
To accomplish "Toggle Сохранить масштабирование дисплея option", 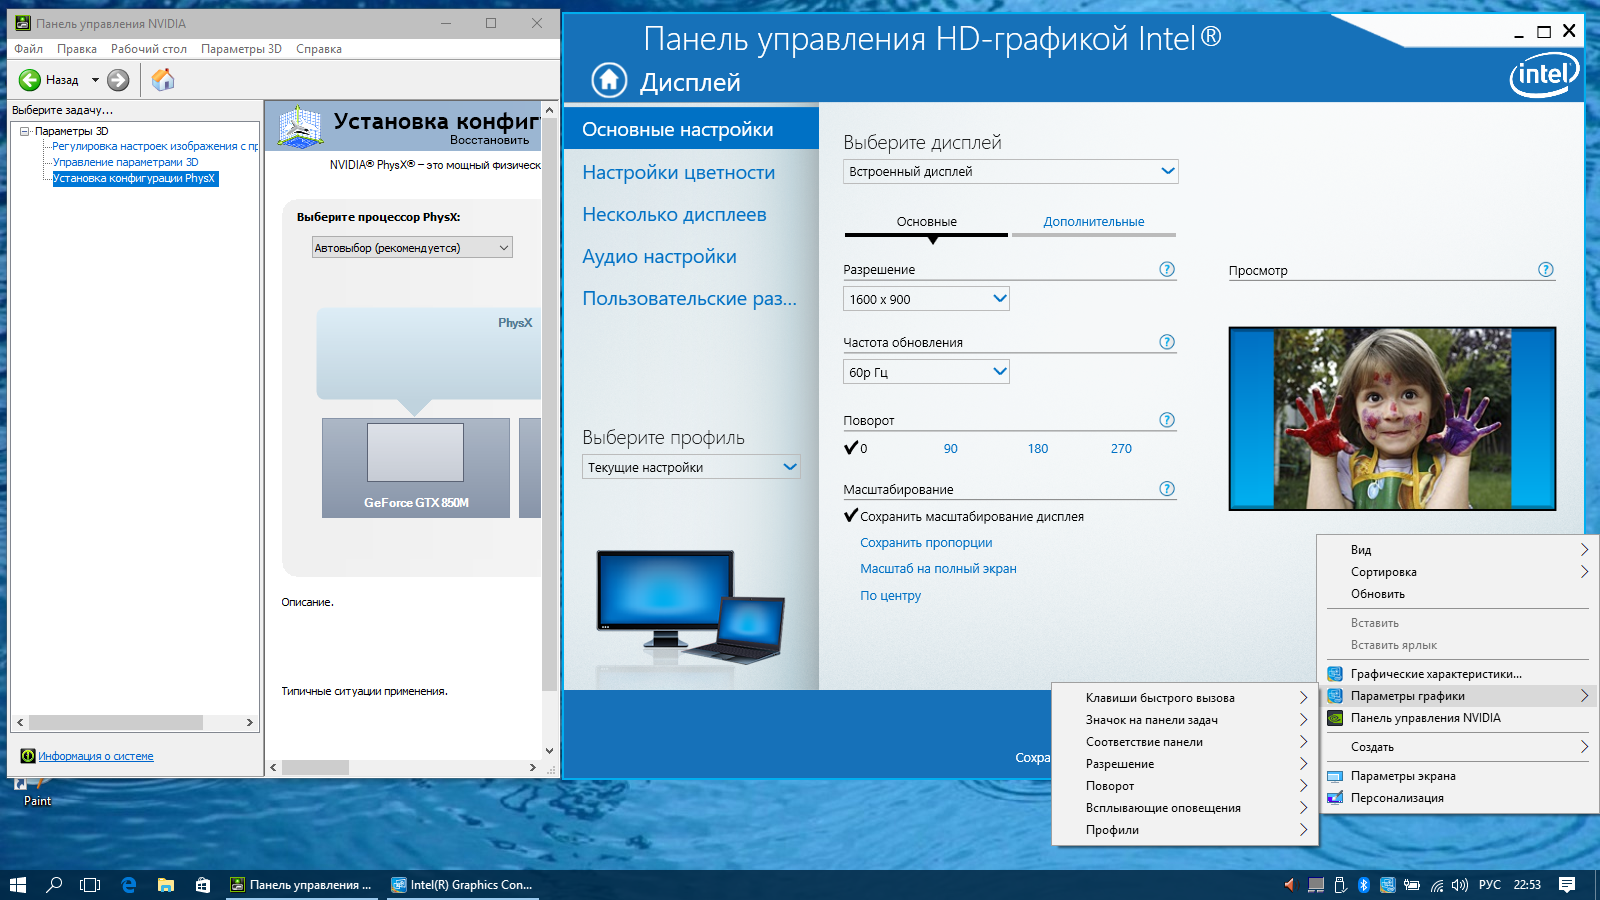I will tap(964, 517).
